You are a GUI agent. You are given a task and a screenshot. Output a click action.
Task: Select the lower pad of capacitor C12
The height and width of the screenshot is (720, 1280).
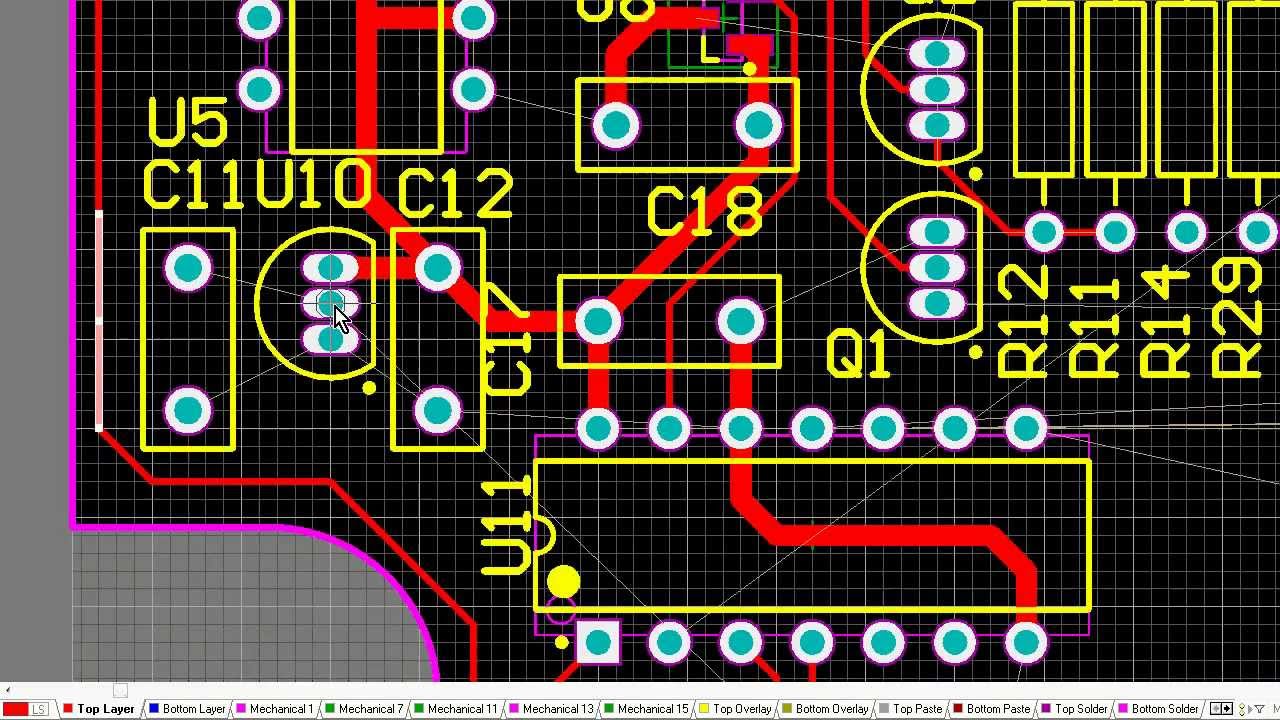437,410
